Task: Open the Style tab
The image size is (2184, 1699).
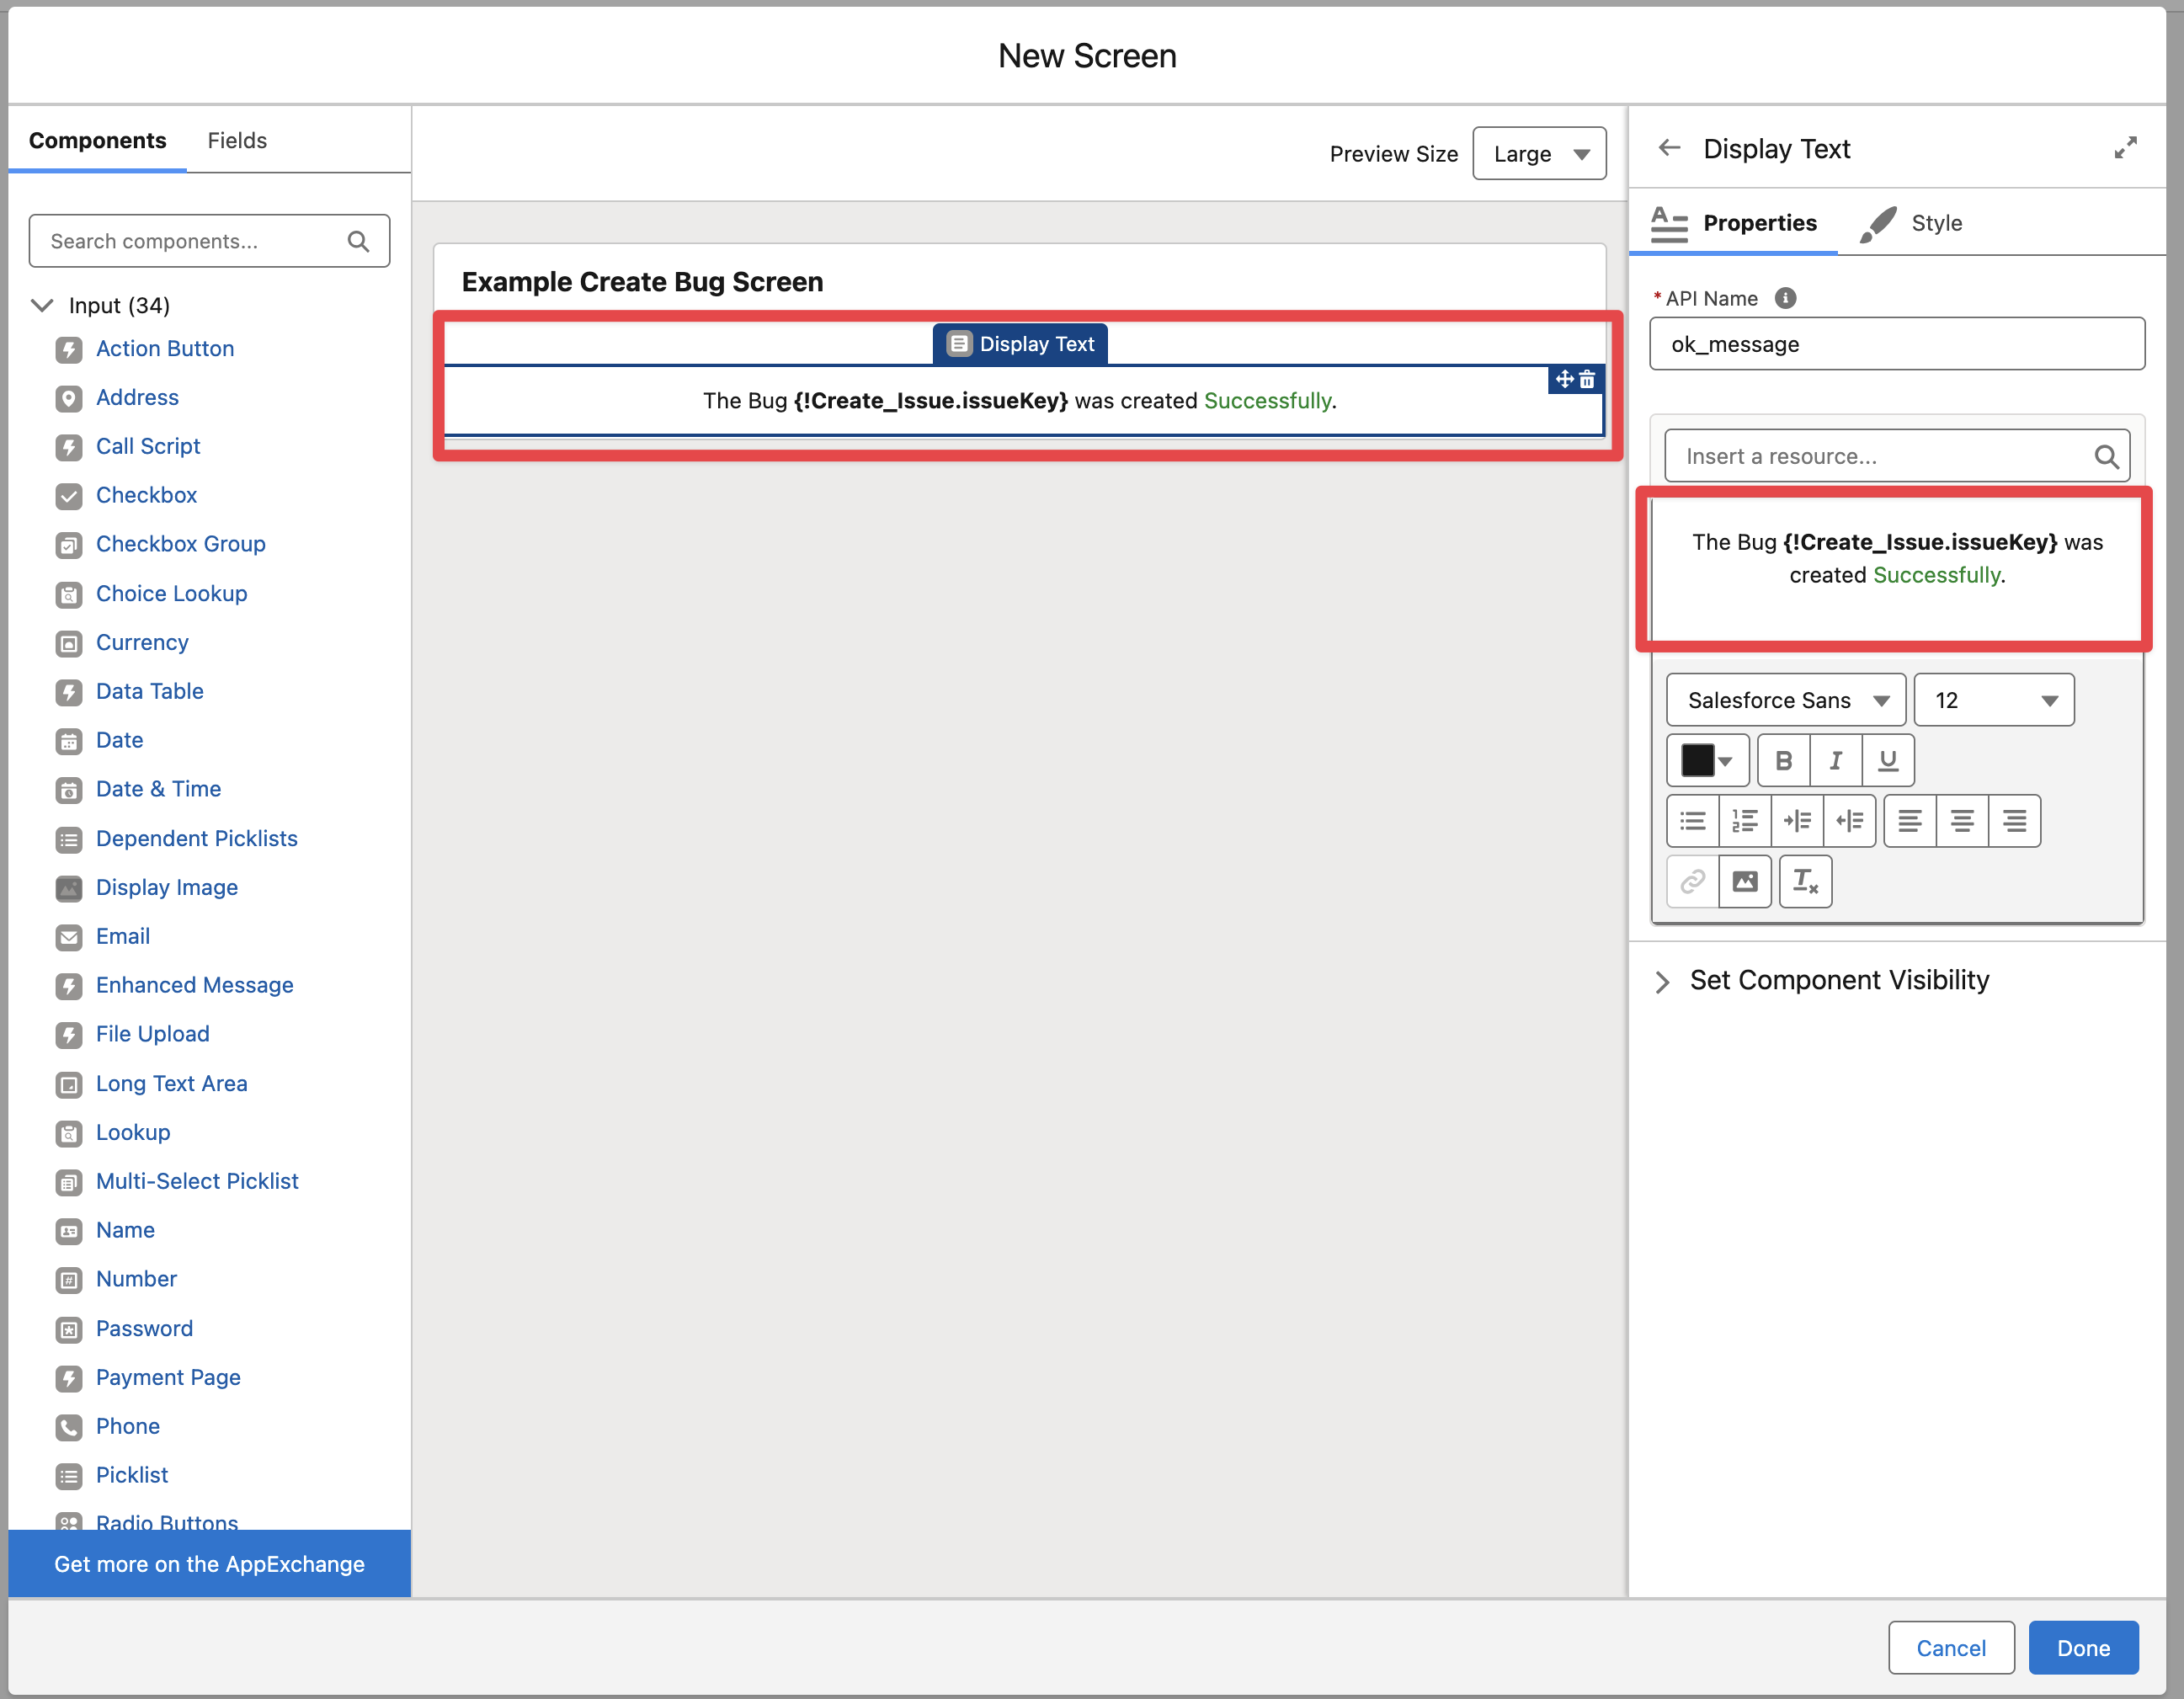Action: pos(1935,223)
